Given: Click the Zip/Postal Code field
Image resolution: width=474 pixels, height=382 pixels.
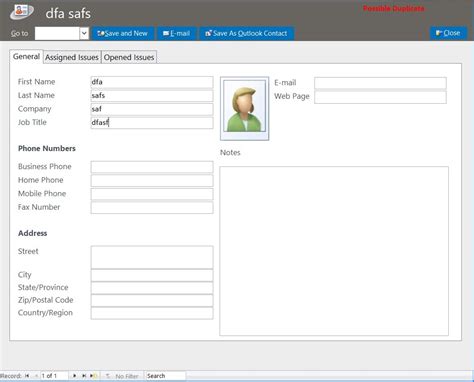Looking at the screenshot, I should click(x=152, y=301).
